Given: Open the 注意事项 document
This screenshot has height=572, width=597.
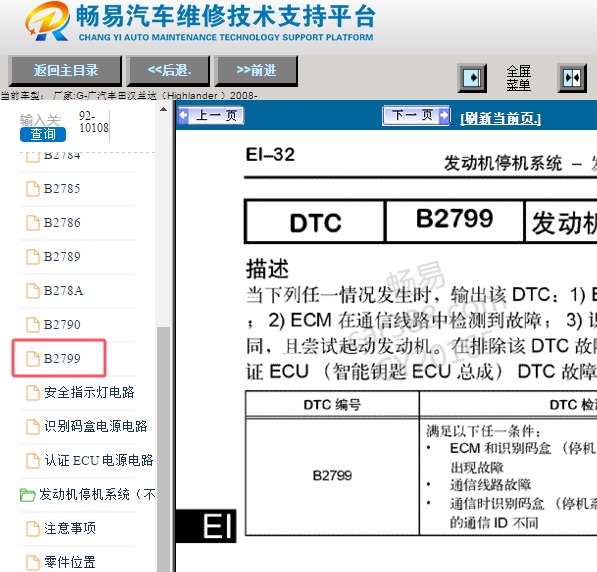Looking at the screenshot, I should point(70,528).
